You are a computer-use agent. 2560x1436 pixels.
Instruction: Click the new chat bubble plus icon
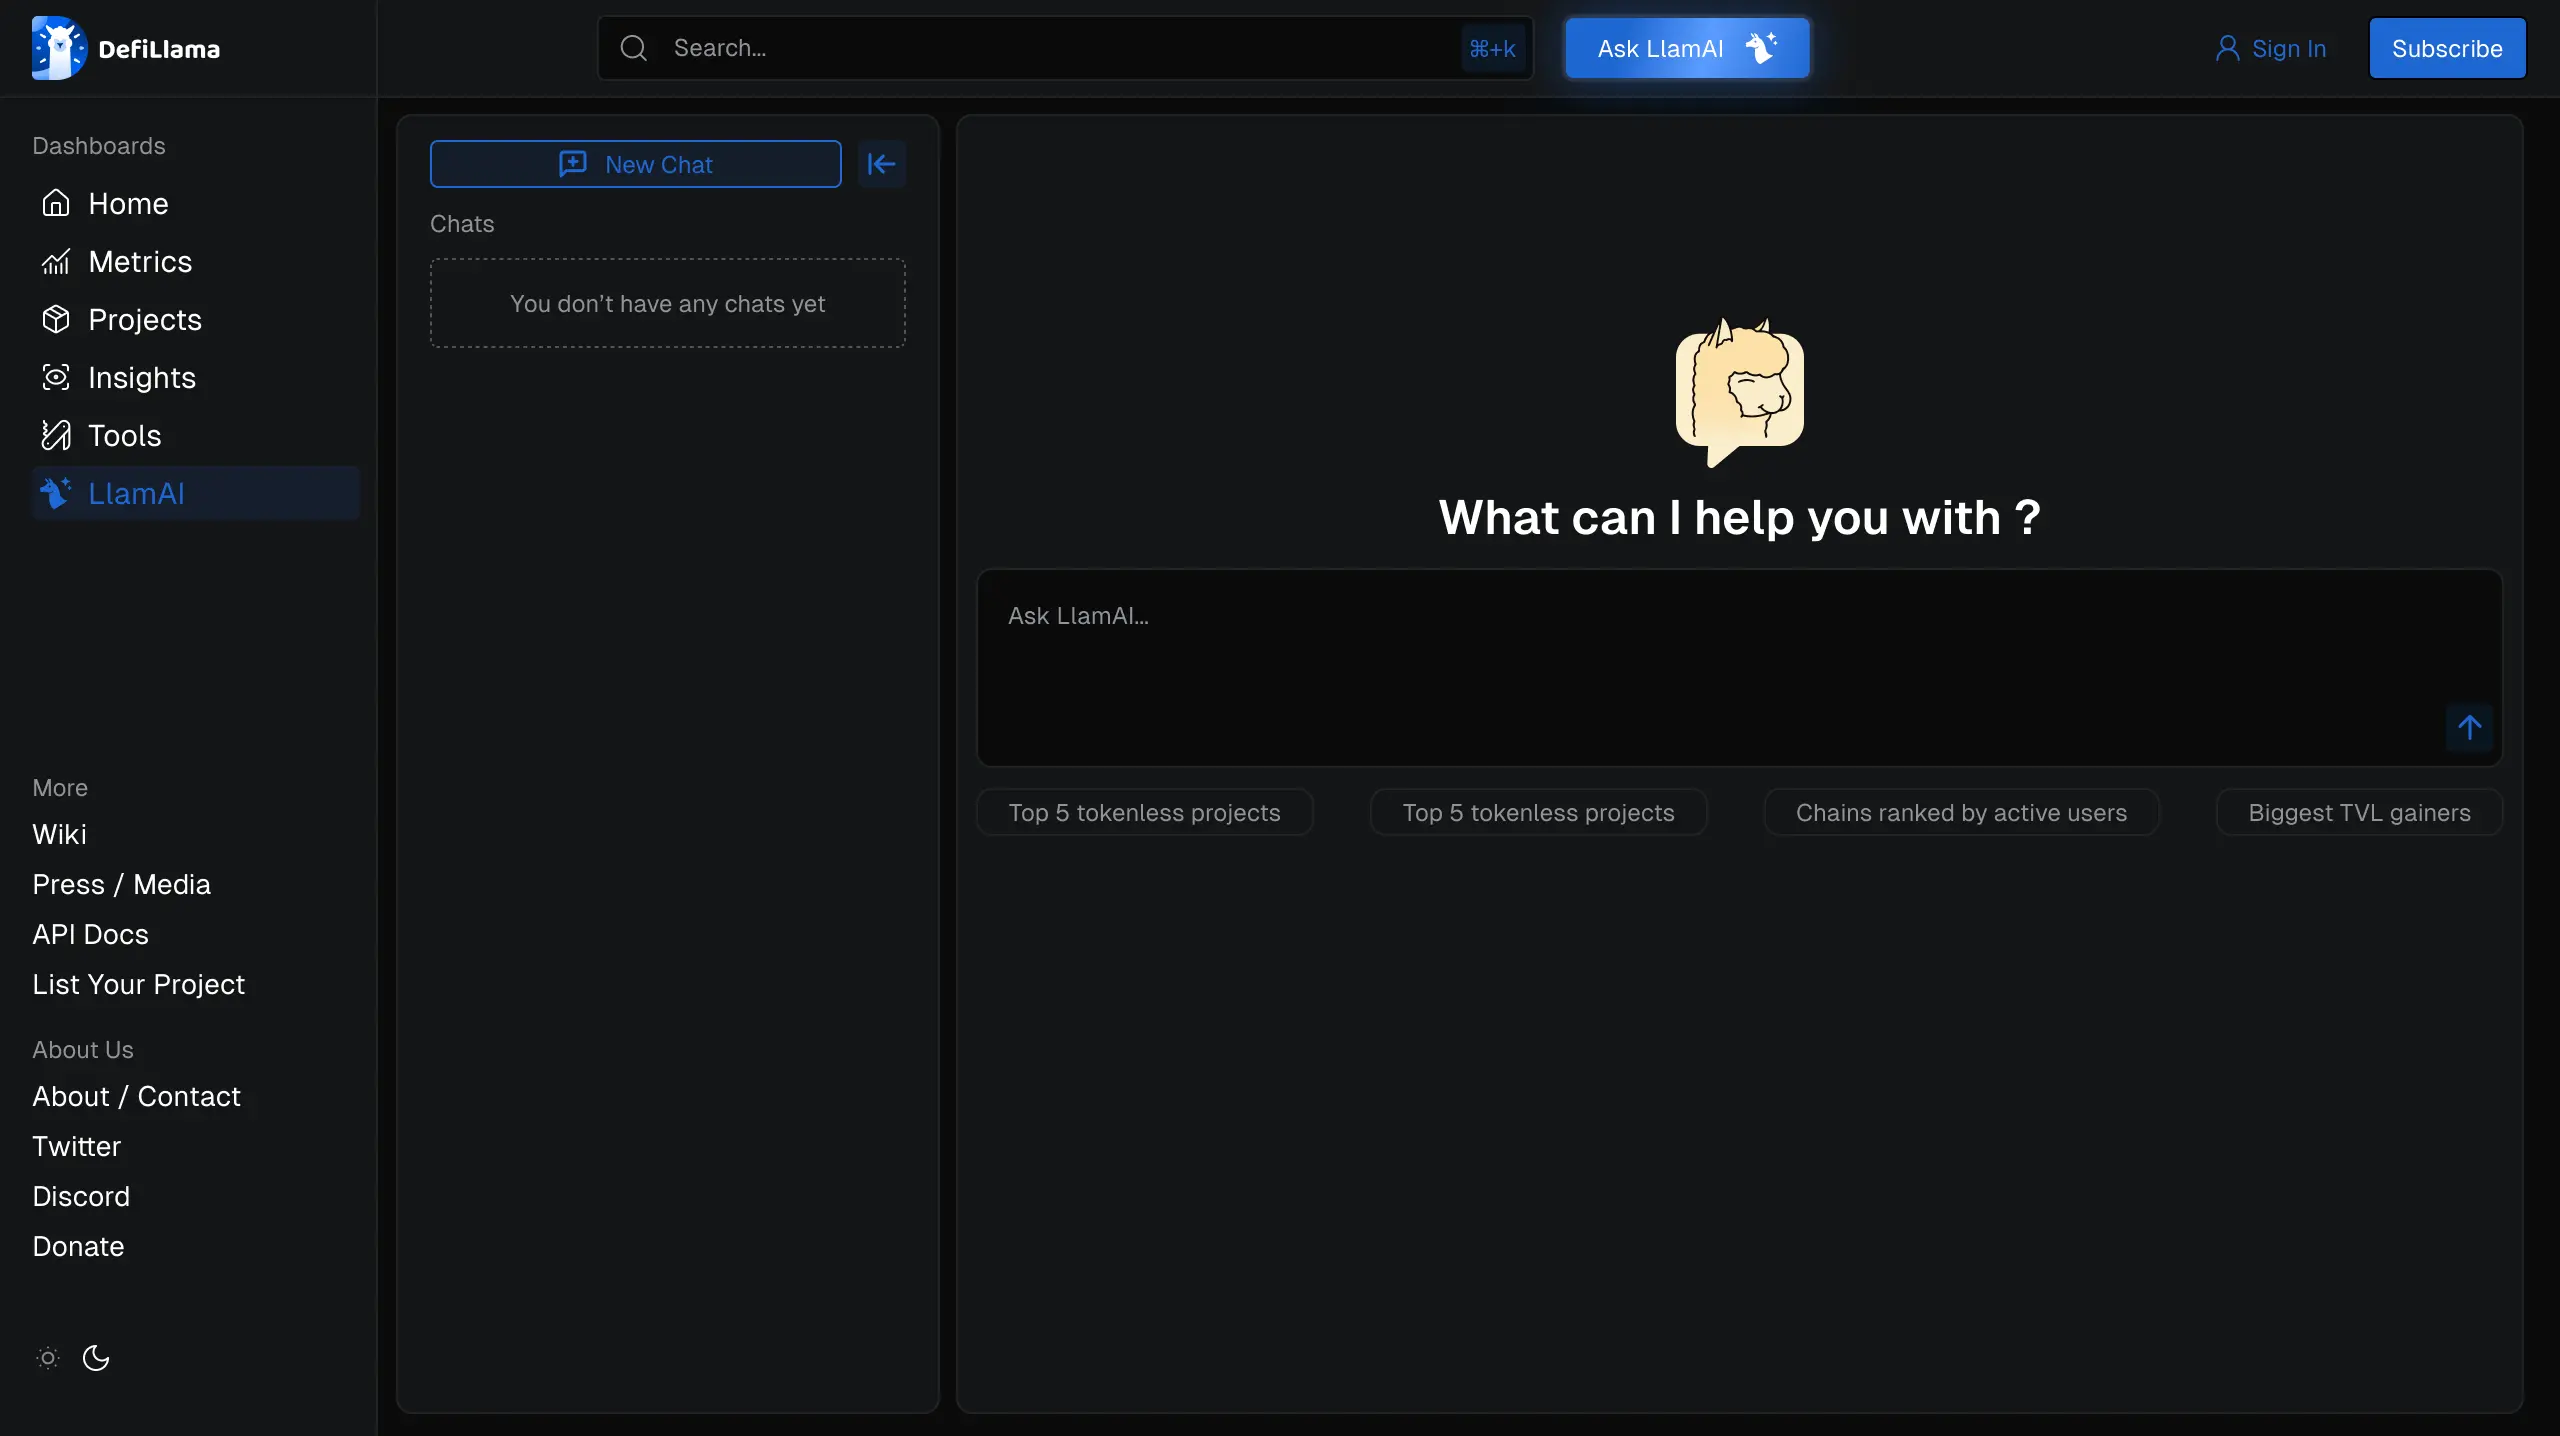pyautogui.click(x=573, y=164)
